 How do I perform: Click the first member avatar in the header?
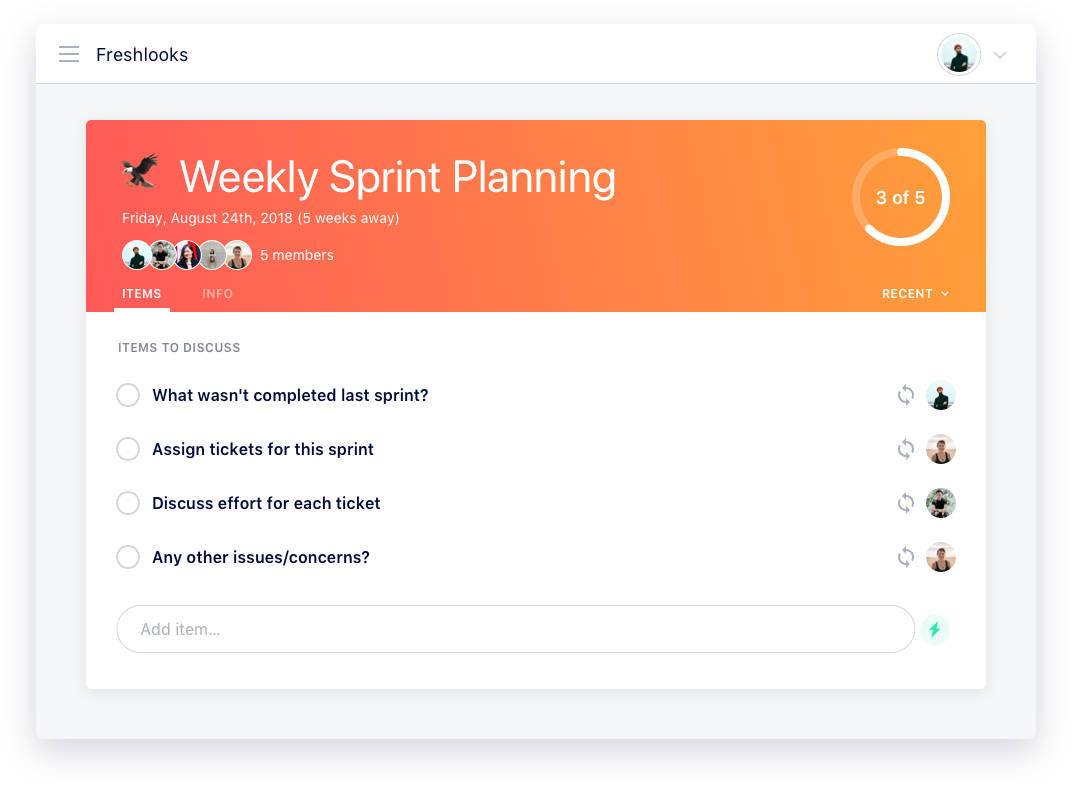(137, 255)
